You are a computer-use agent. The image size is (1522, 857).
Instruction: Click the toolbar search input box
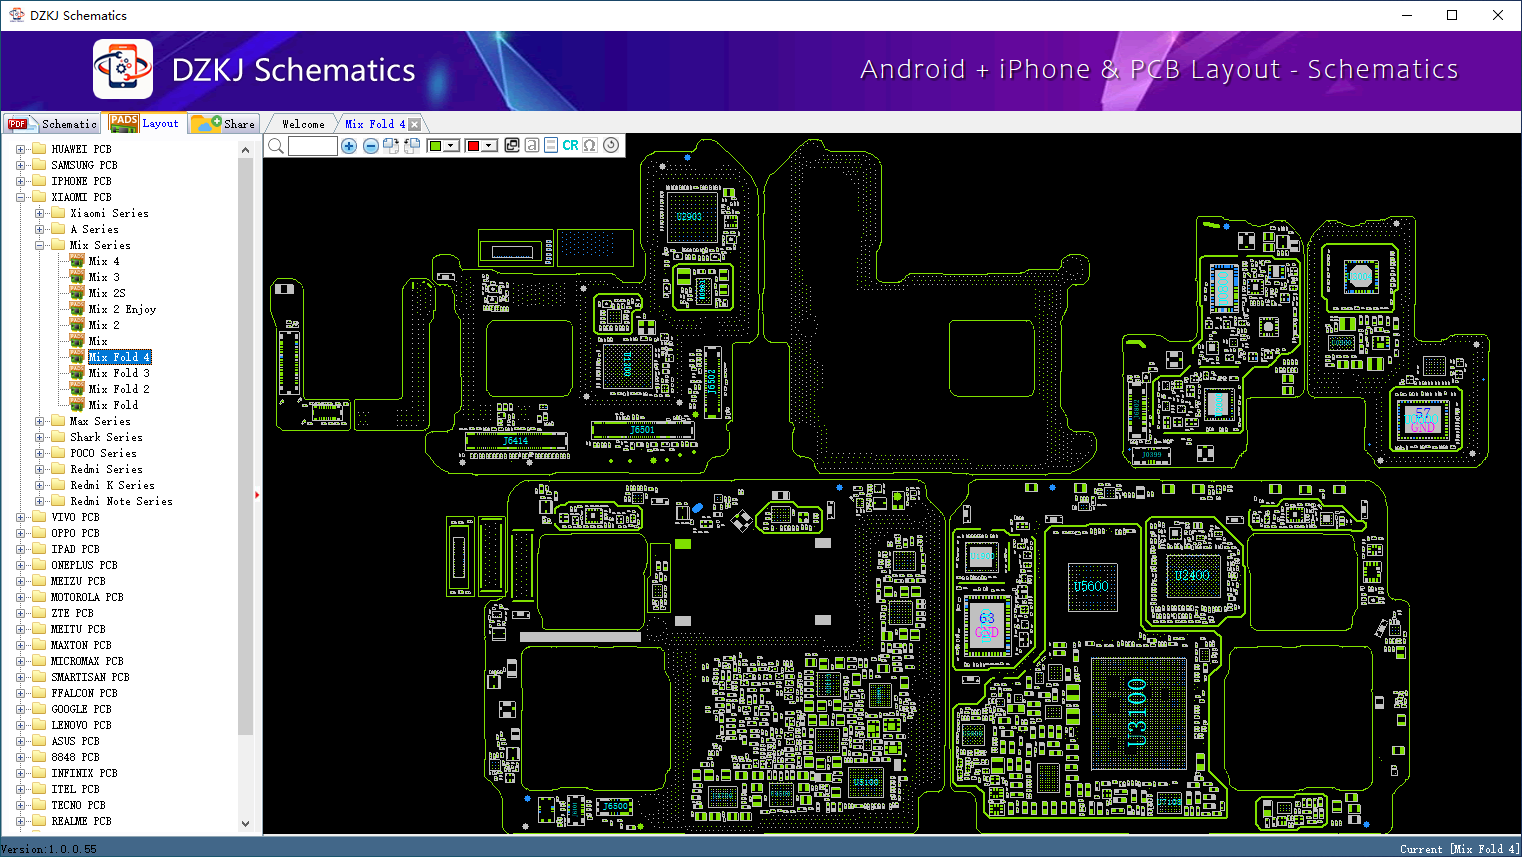point(313,146)
